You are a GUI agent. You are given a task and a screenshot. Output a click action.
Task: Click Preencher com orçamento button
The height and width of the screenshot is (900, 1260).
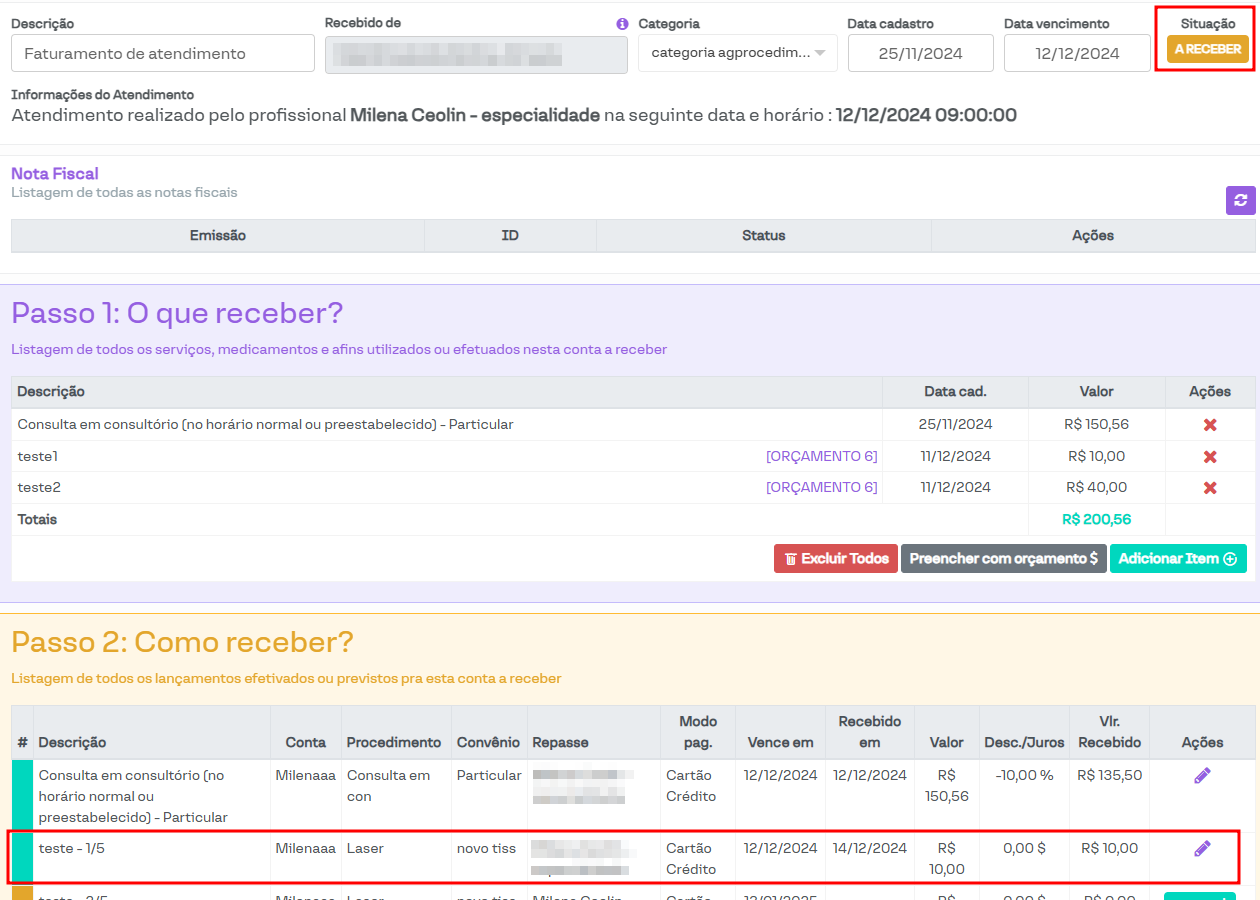(1003, 559)
